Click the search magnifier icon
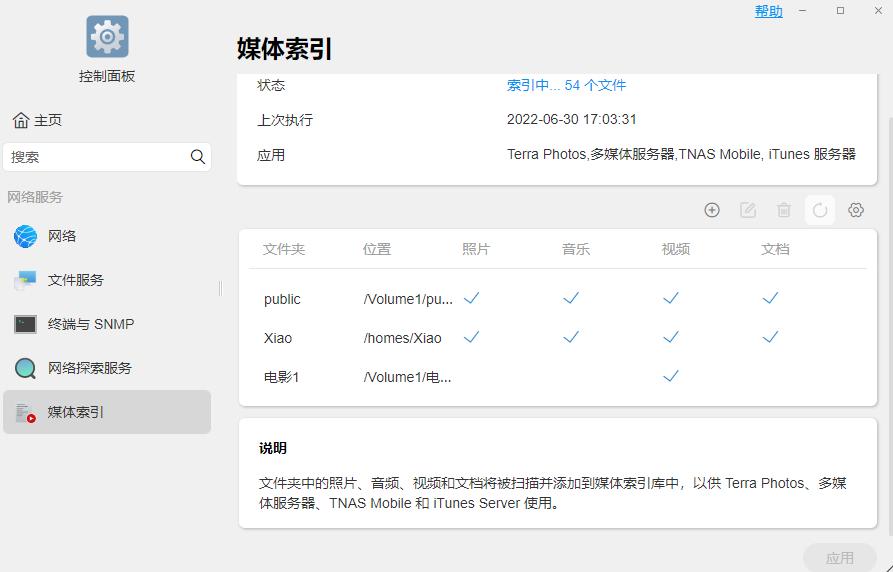The width and height of the screenshot is (893, 572). (x=198, y=157)
